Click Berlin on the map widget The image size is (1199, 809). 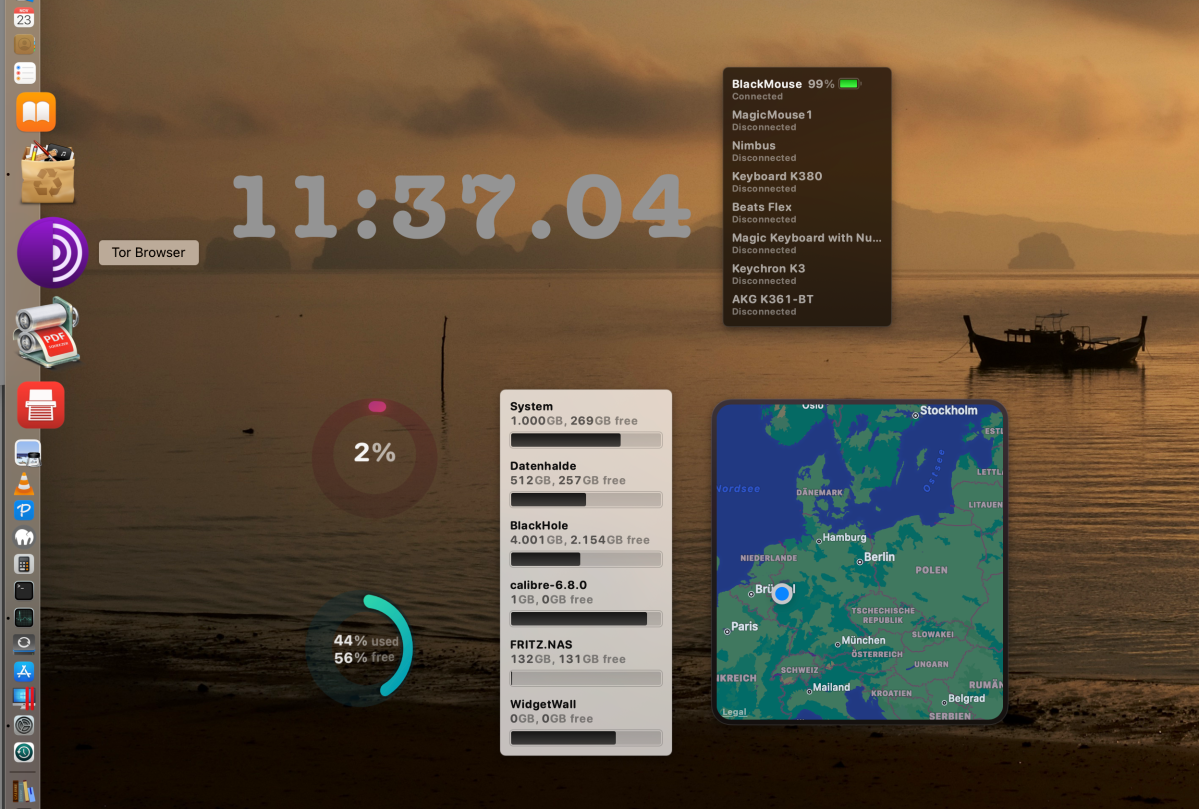[x=879, y=557]
